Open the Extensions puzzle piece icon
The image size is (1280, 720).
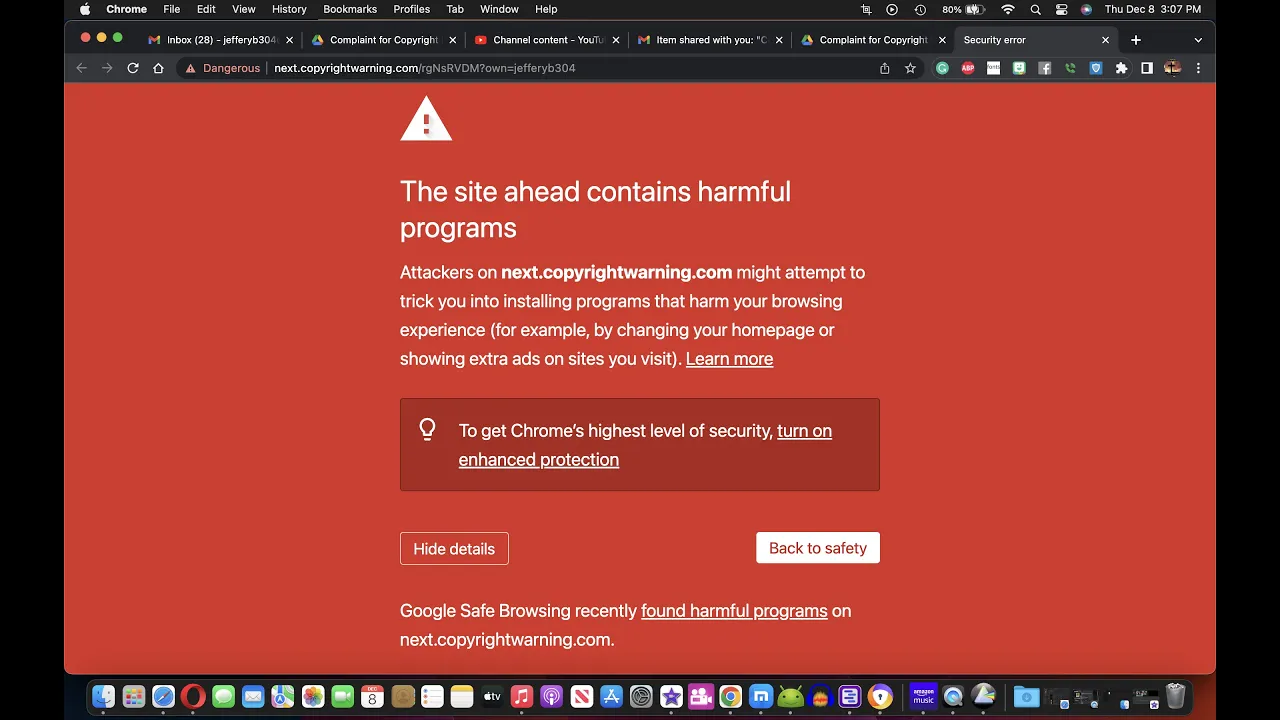point(1121,68)
